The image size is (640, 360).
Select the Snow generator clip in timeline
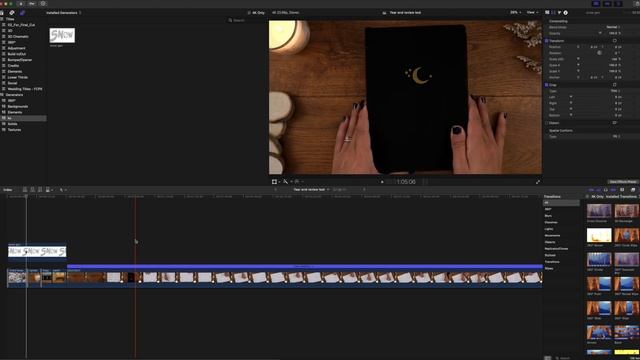pyautogui.click(x=37, y=251)
